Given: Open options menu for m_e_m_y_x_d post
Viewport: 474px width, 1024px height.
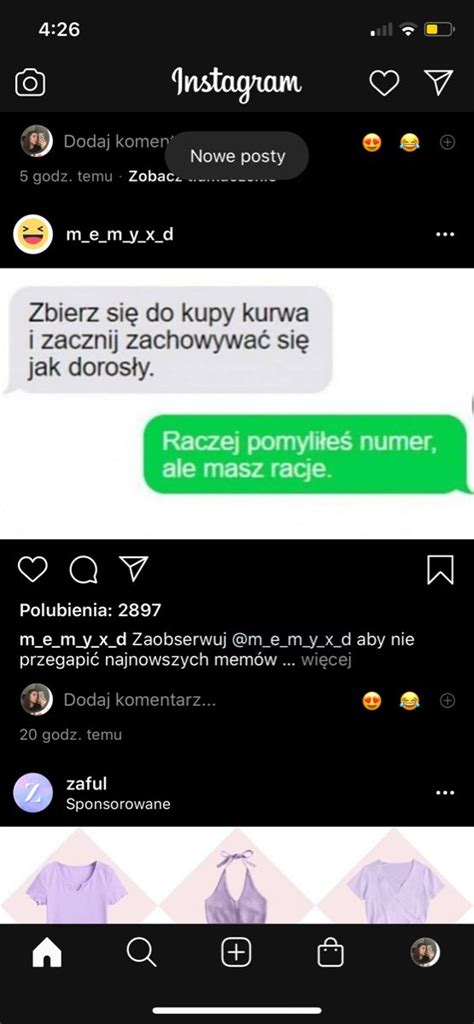Looking at the screenshot, I should [445, 235].
